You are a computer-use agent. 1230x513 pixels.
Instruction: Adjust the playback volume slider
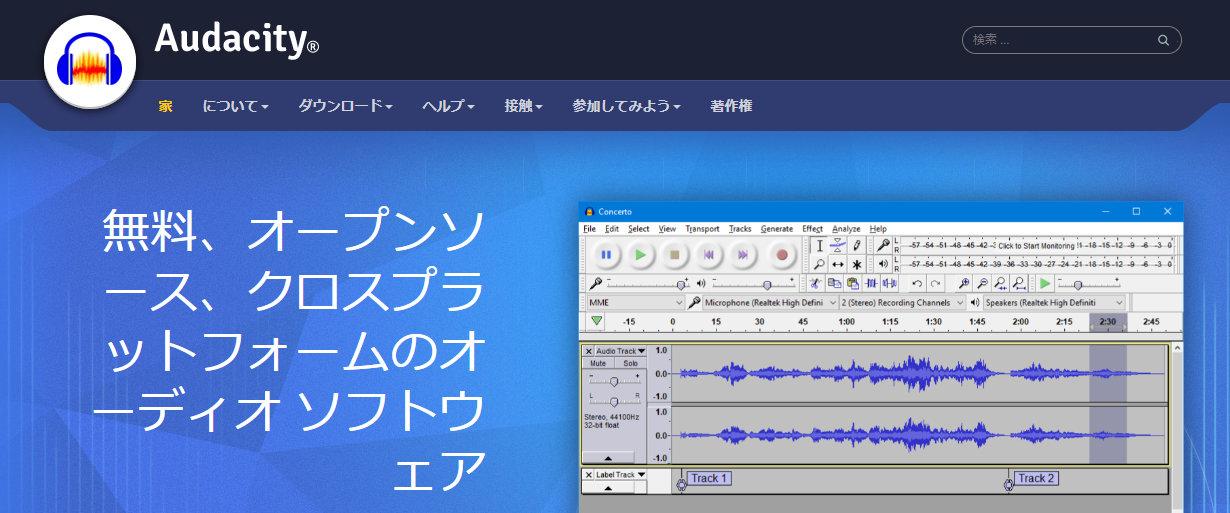754,284
